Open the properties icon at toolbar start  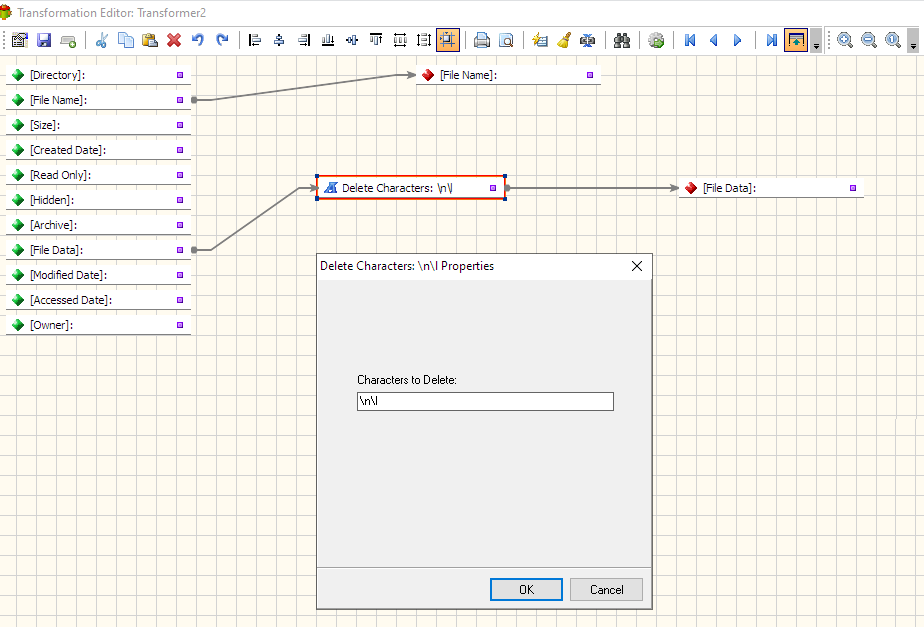(19, 40)
